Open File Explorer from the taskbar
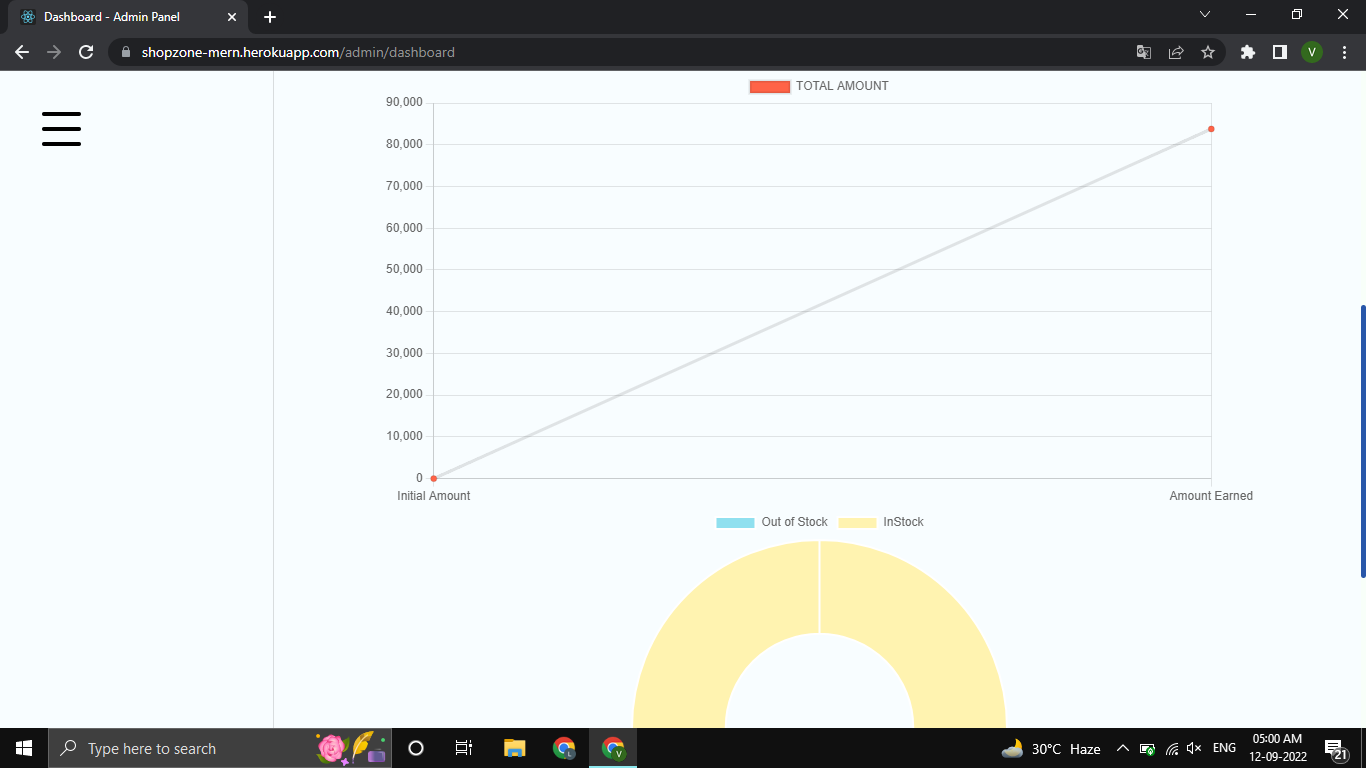The height and width of the screenshot is (768, 1366). coord(514,748)
